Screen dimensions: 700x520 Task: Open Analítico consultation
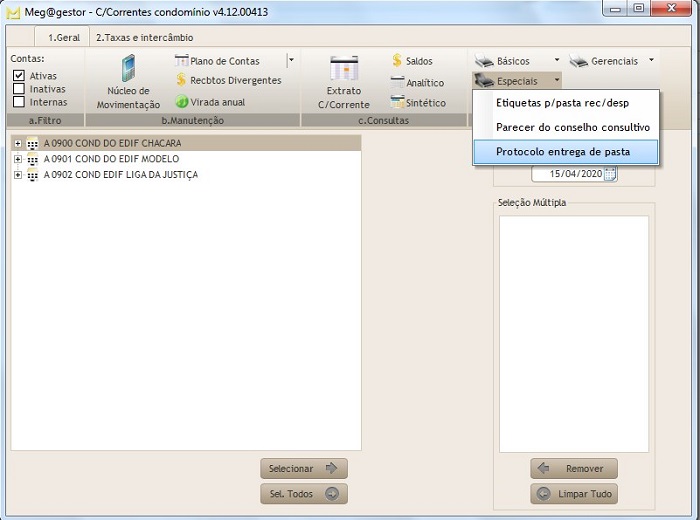coord(417,82)
